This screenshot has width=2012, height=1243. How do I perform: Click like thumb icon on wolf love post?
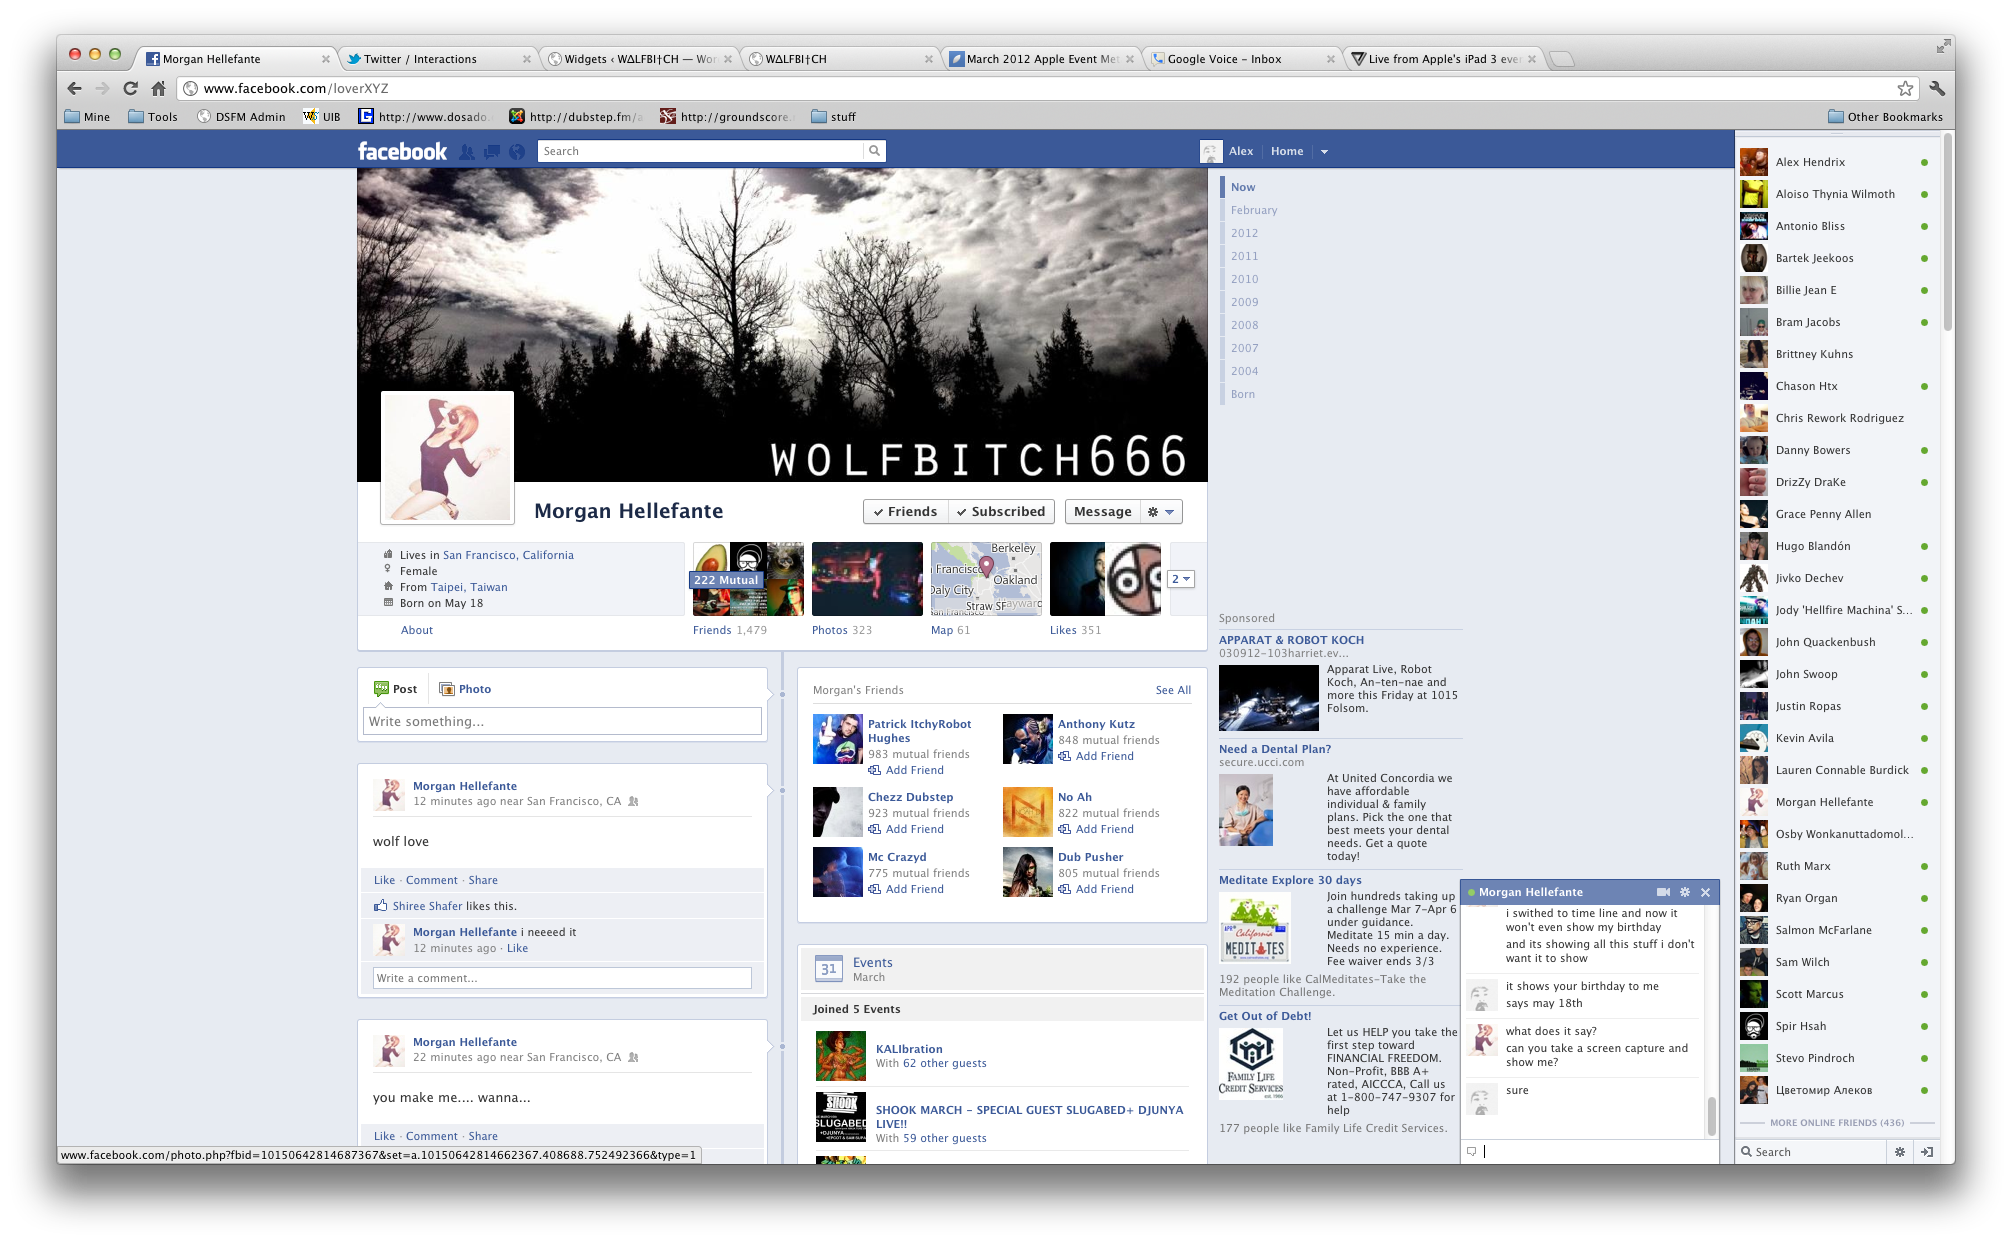point(380,906)
